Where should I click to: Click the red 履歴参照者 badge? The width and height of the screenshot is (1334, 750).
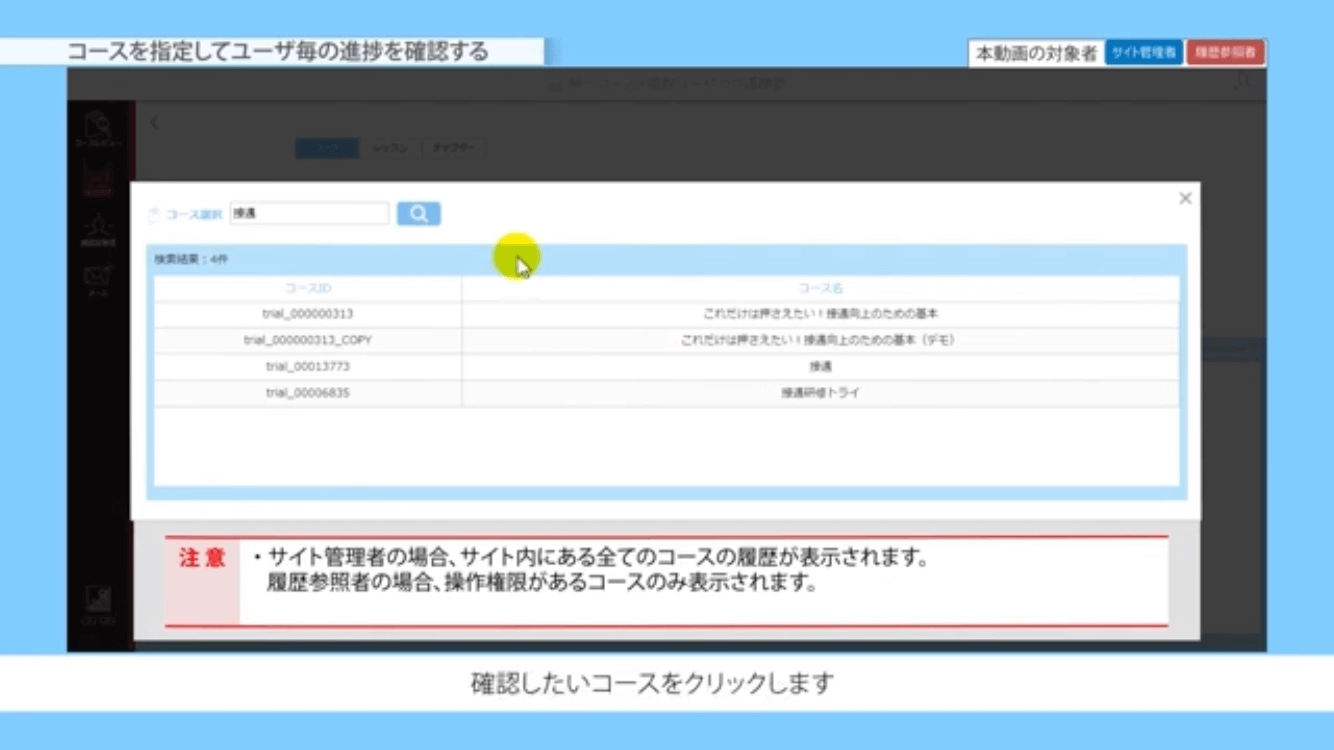pyautogui.click(x=1225, y=54)
